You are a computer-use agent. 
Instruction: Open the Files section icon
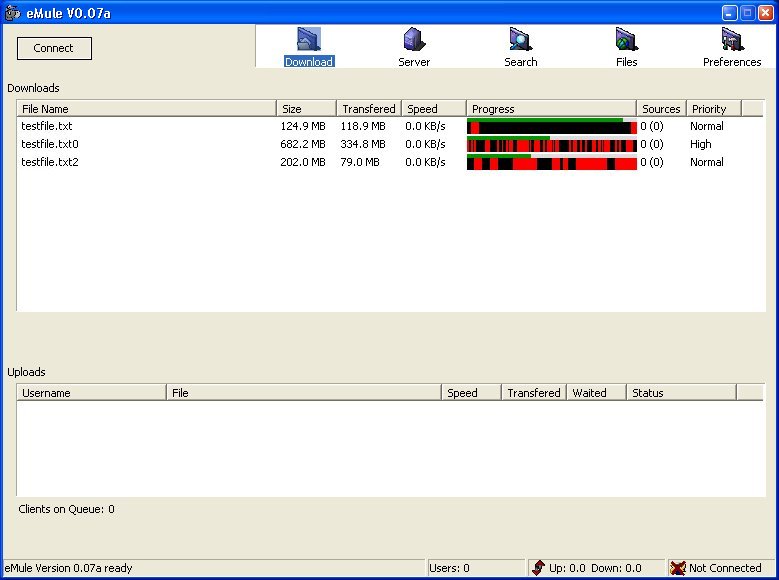click(x=626, y=39)
